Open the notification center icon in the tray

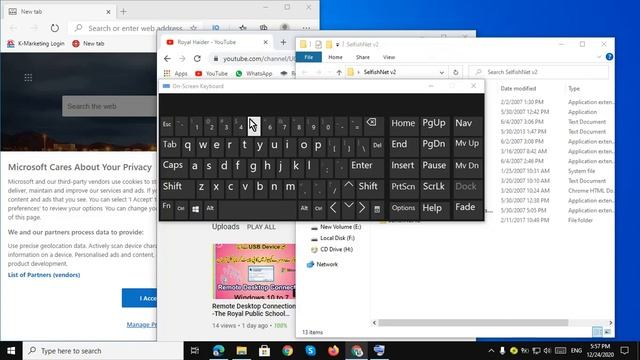point(624,351)
